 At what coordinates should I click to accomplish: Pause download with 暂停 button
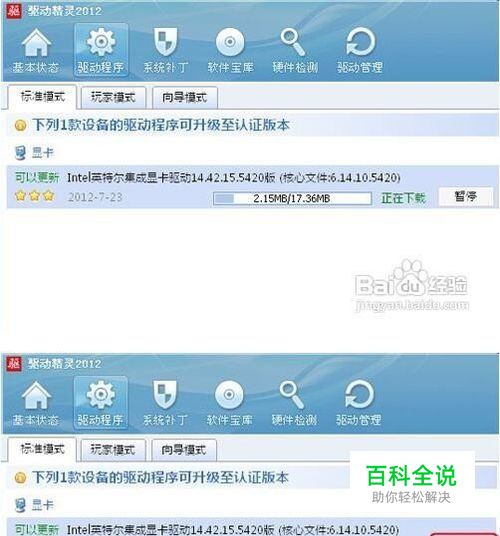465,197
